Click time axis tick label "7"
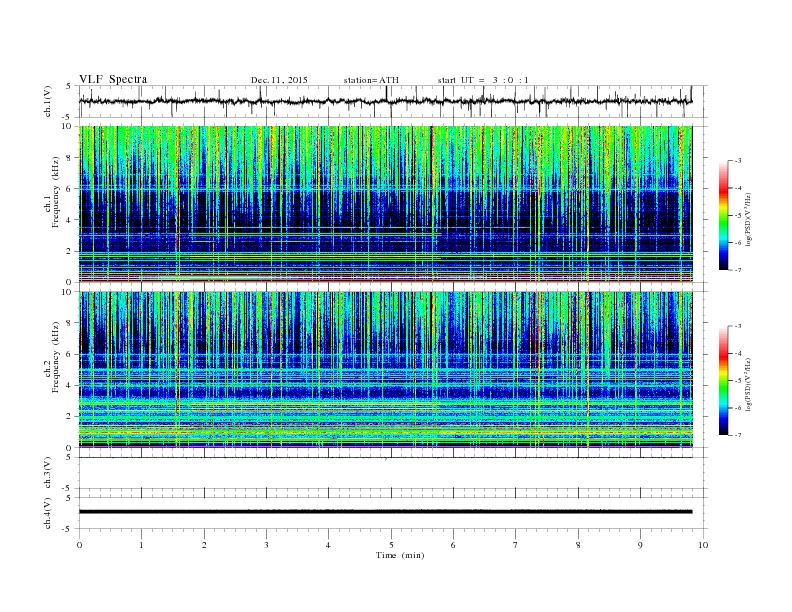The width and height of the screenshot is (792, 612). click(516, 545)
